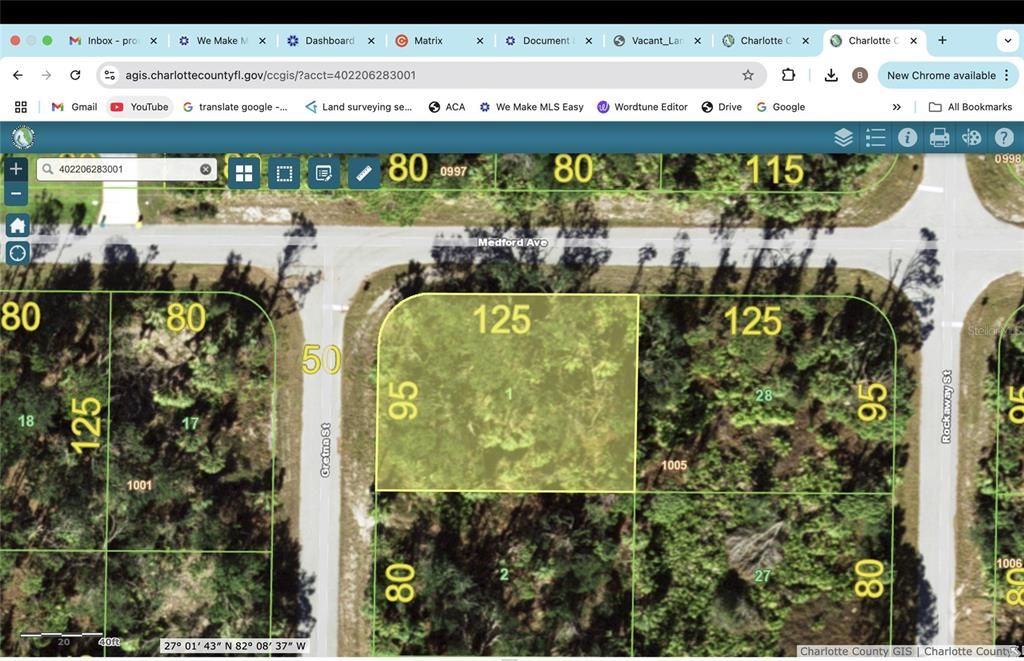The image size is (1024, 661).
Task: Activate the locate crosshair tool
Action: click(16, 253)
